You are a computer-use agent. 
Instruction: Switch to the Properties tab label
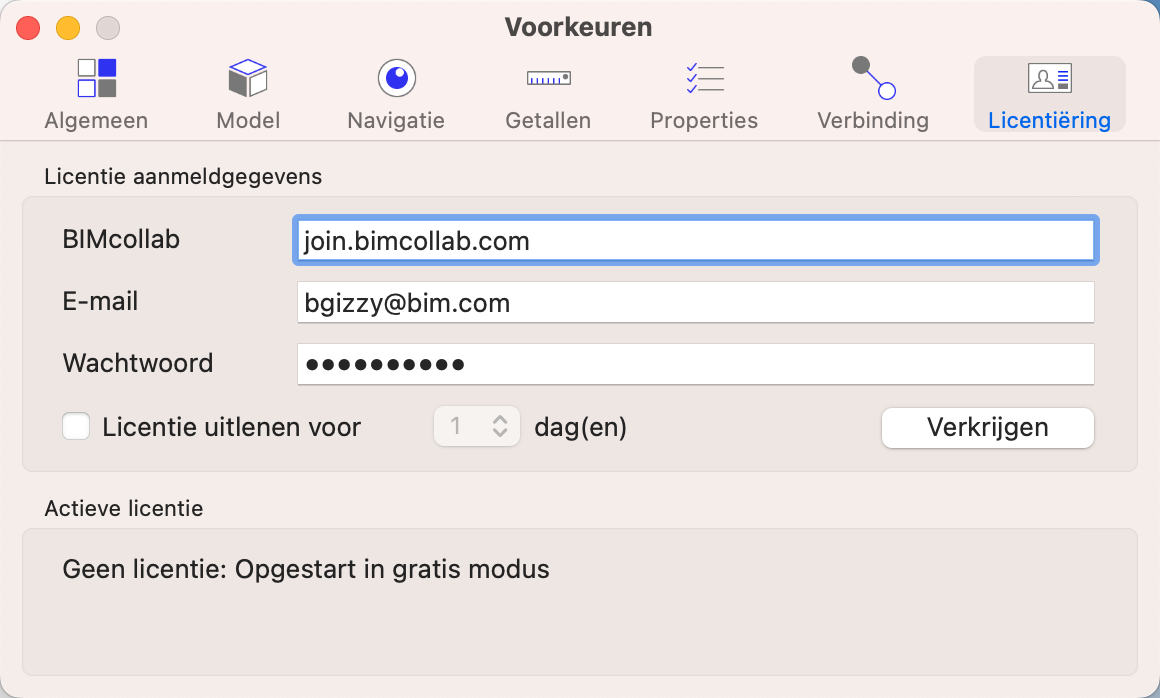point(704,121)
